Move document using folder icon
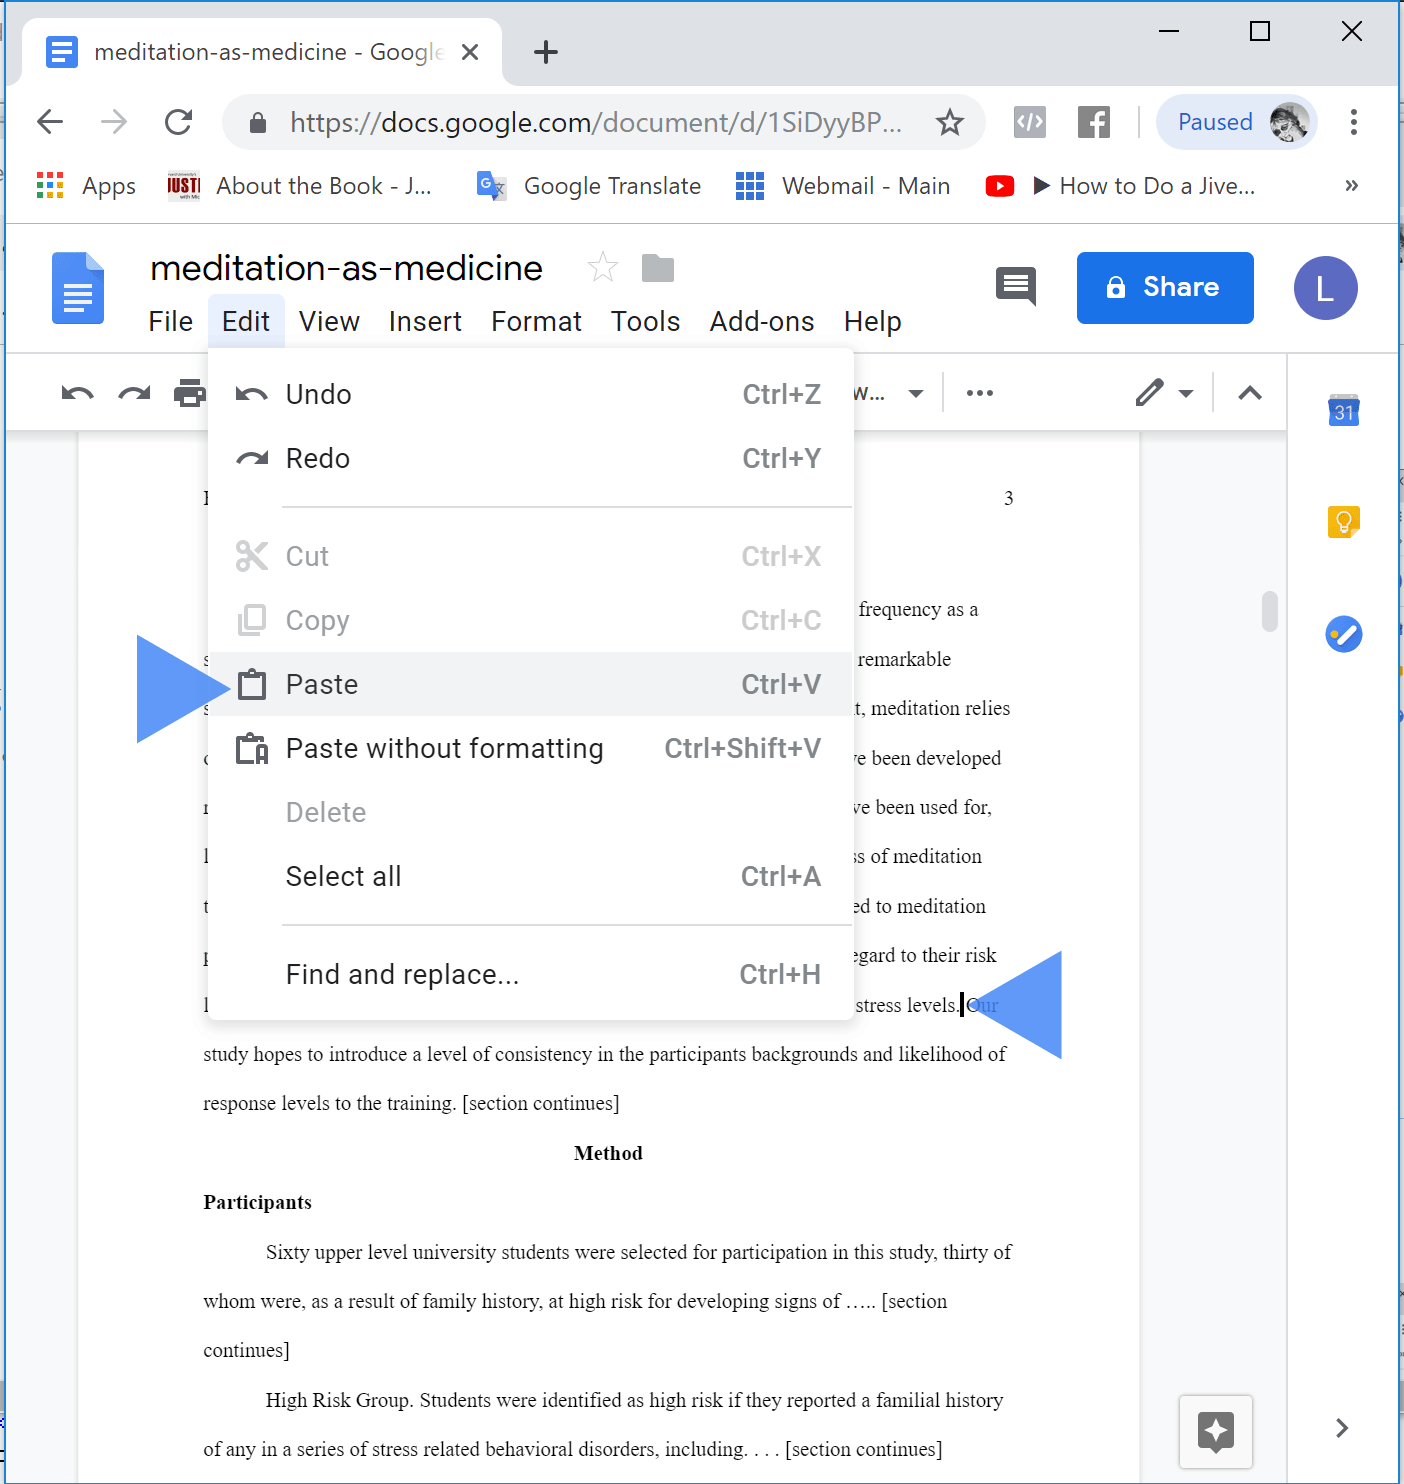The width and height of the screenshot is (1404, 1484). pos(657,268)
